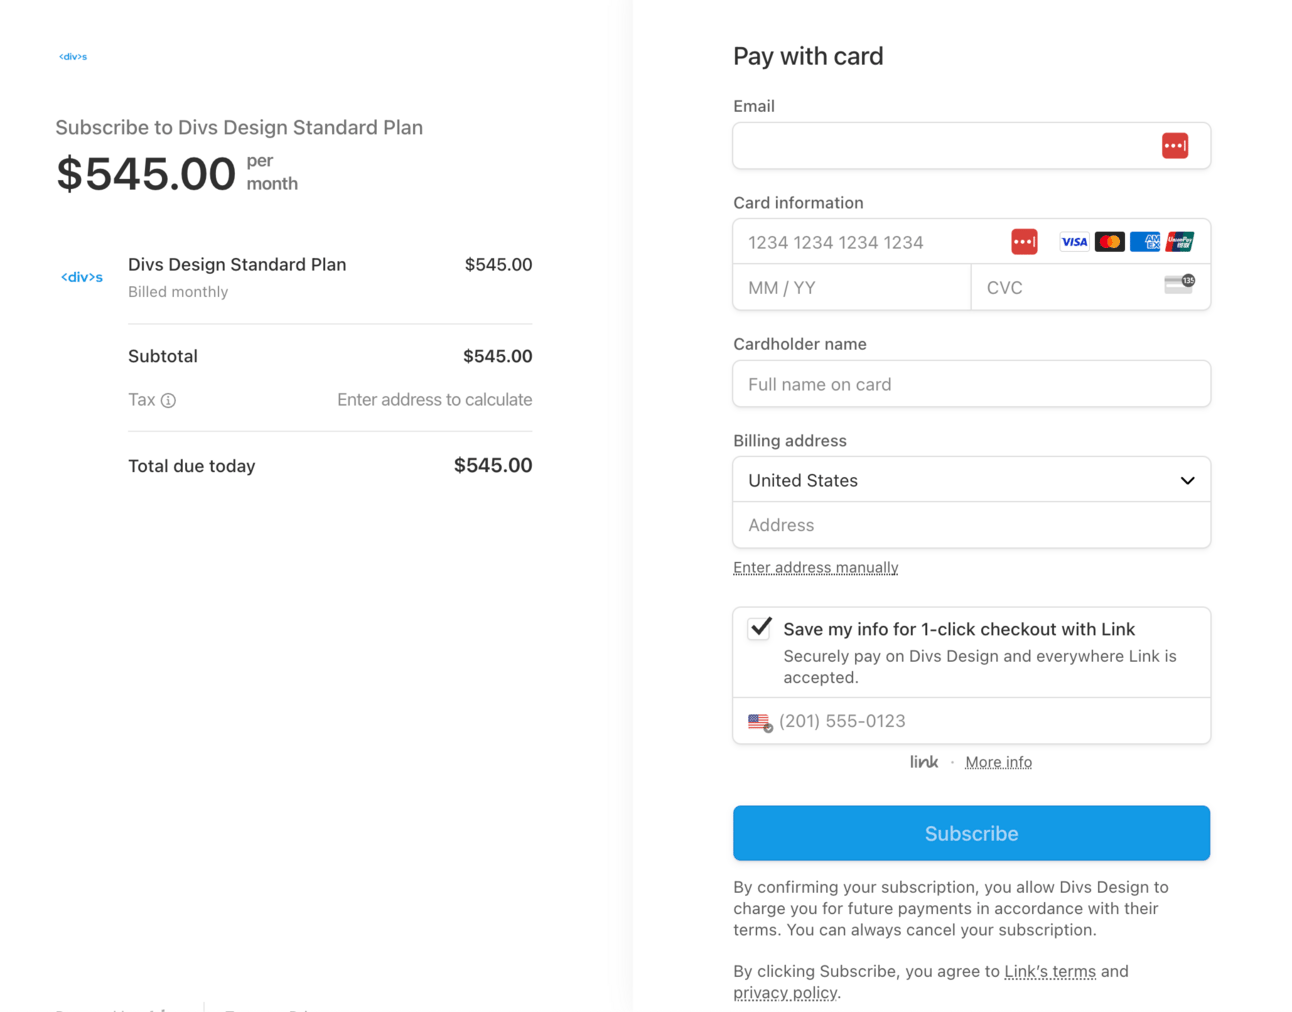Open the More info link
The height and width of the screenshot is (1012, 1292).
[x=998, y=762]
